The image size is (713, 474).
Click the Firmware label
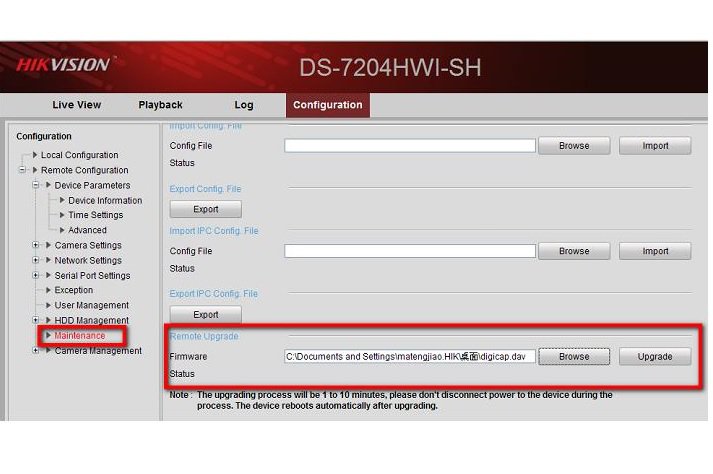188,356
